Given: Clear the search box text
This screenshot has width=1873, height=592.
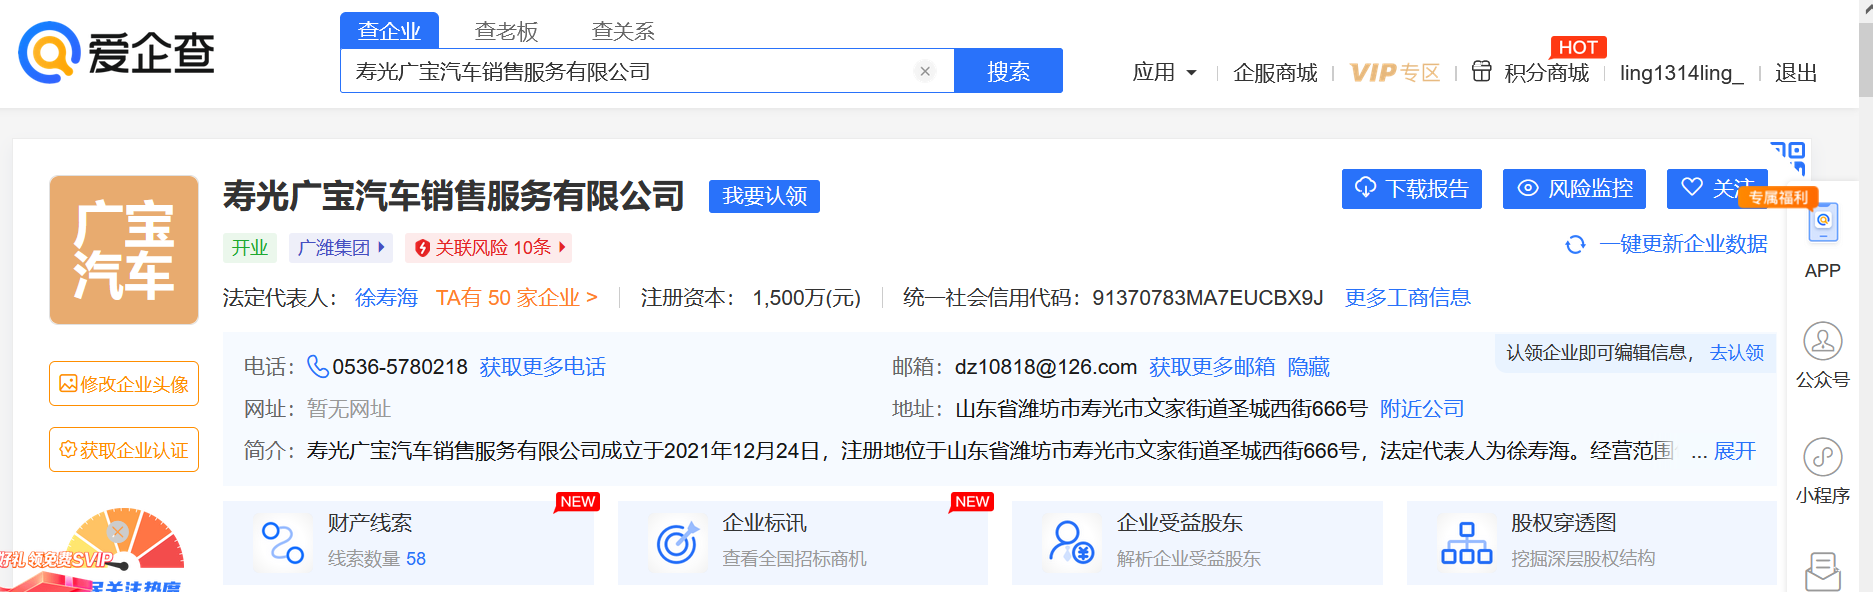Looking at the screenshot, I should (x=925, y=71).
